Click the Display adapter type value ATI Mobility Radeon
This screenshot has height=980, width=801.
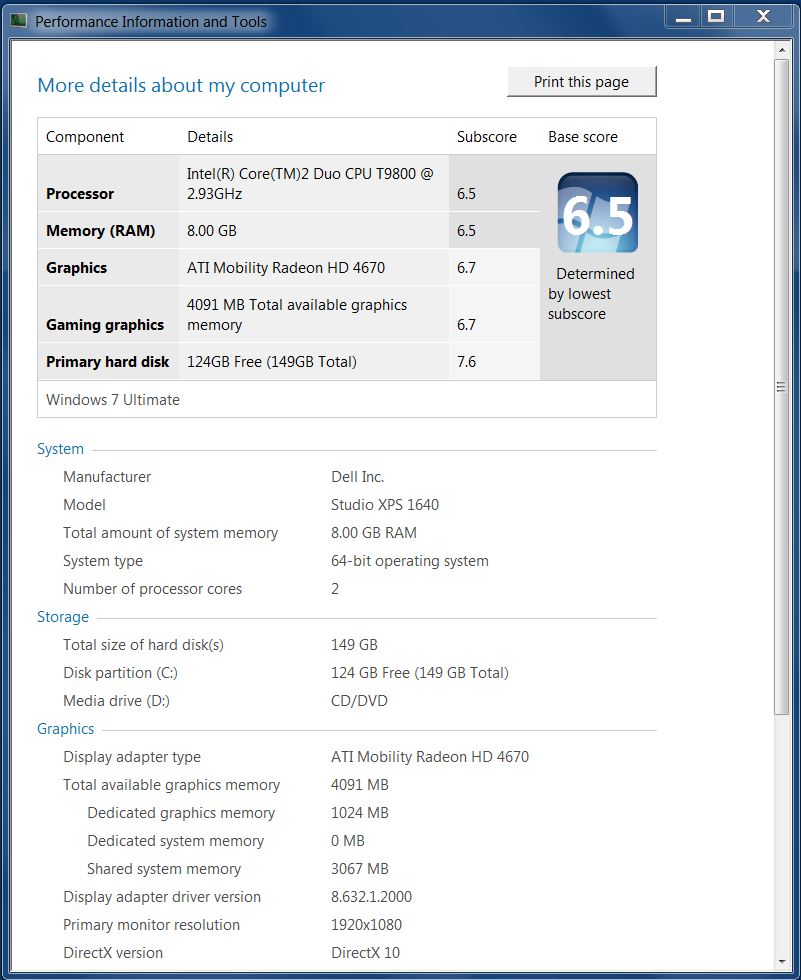tap(430, 757)
